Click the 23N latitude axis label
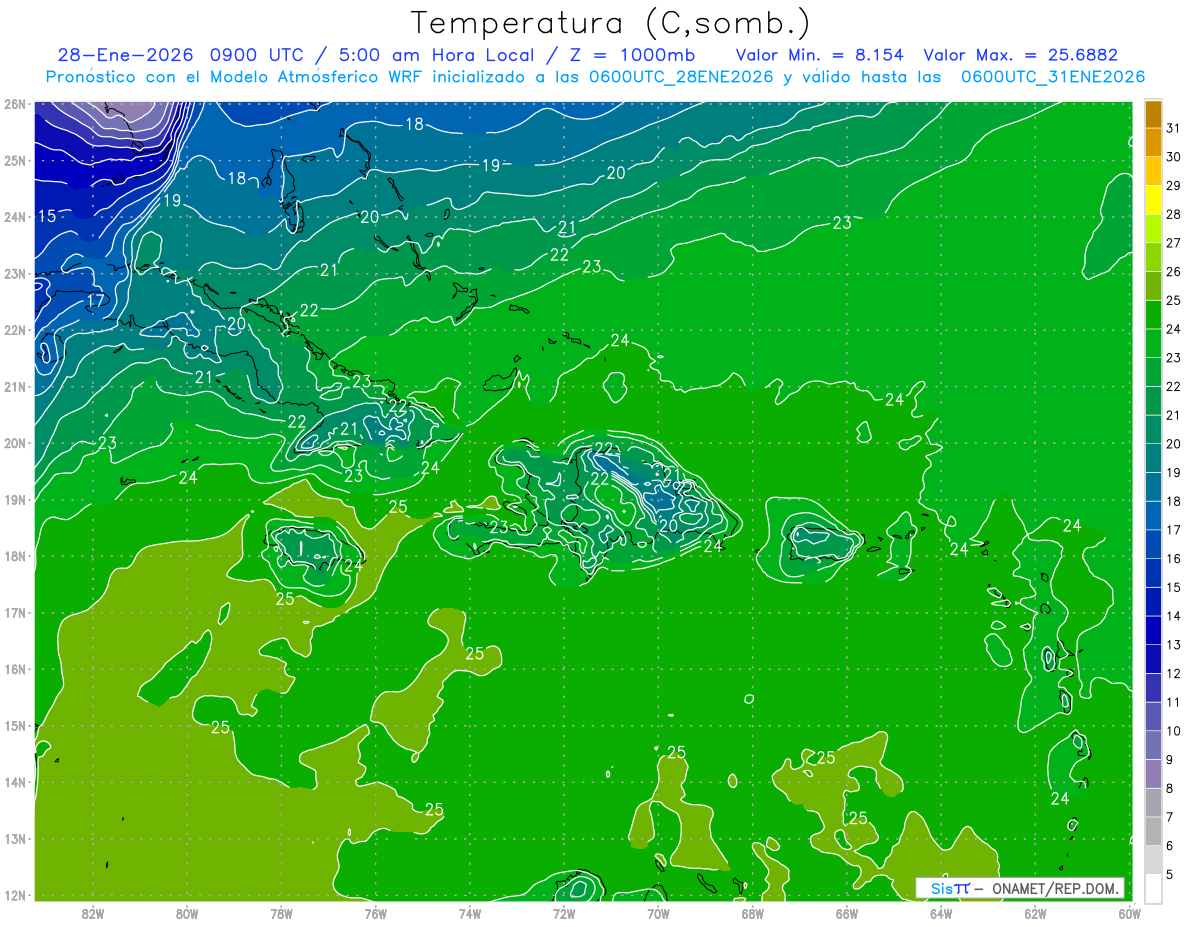This screenshot has height=927, width=1200. (x=14, y=274)
